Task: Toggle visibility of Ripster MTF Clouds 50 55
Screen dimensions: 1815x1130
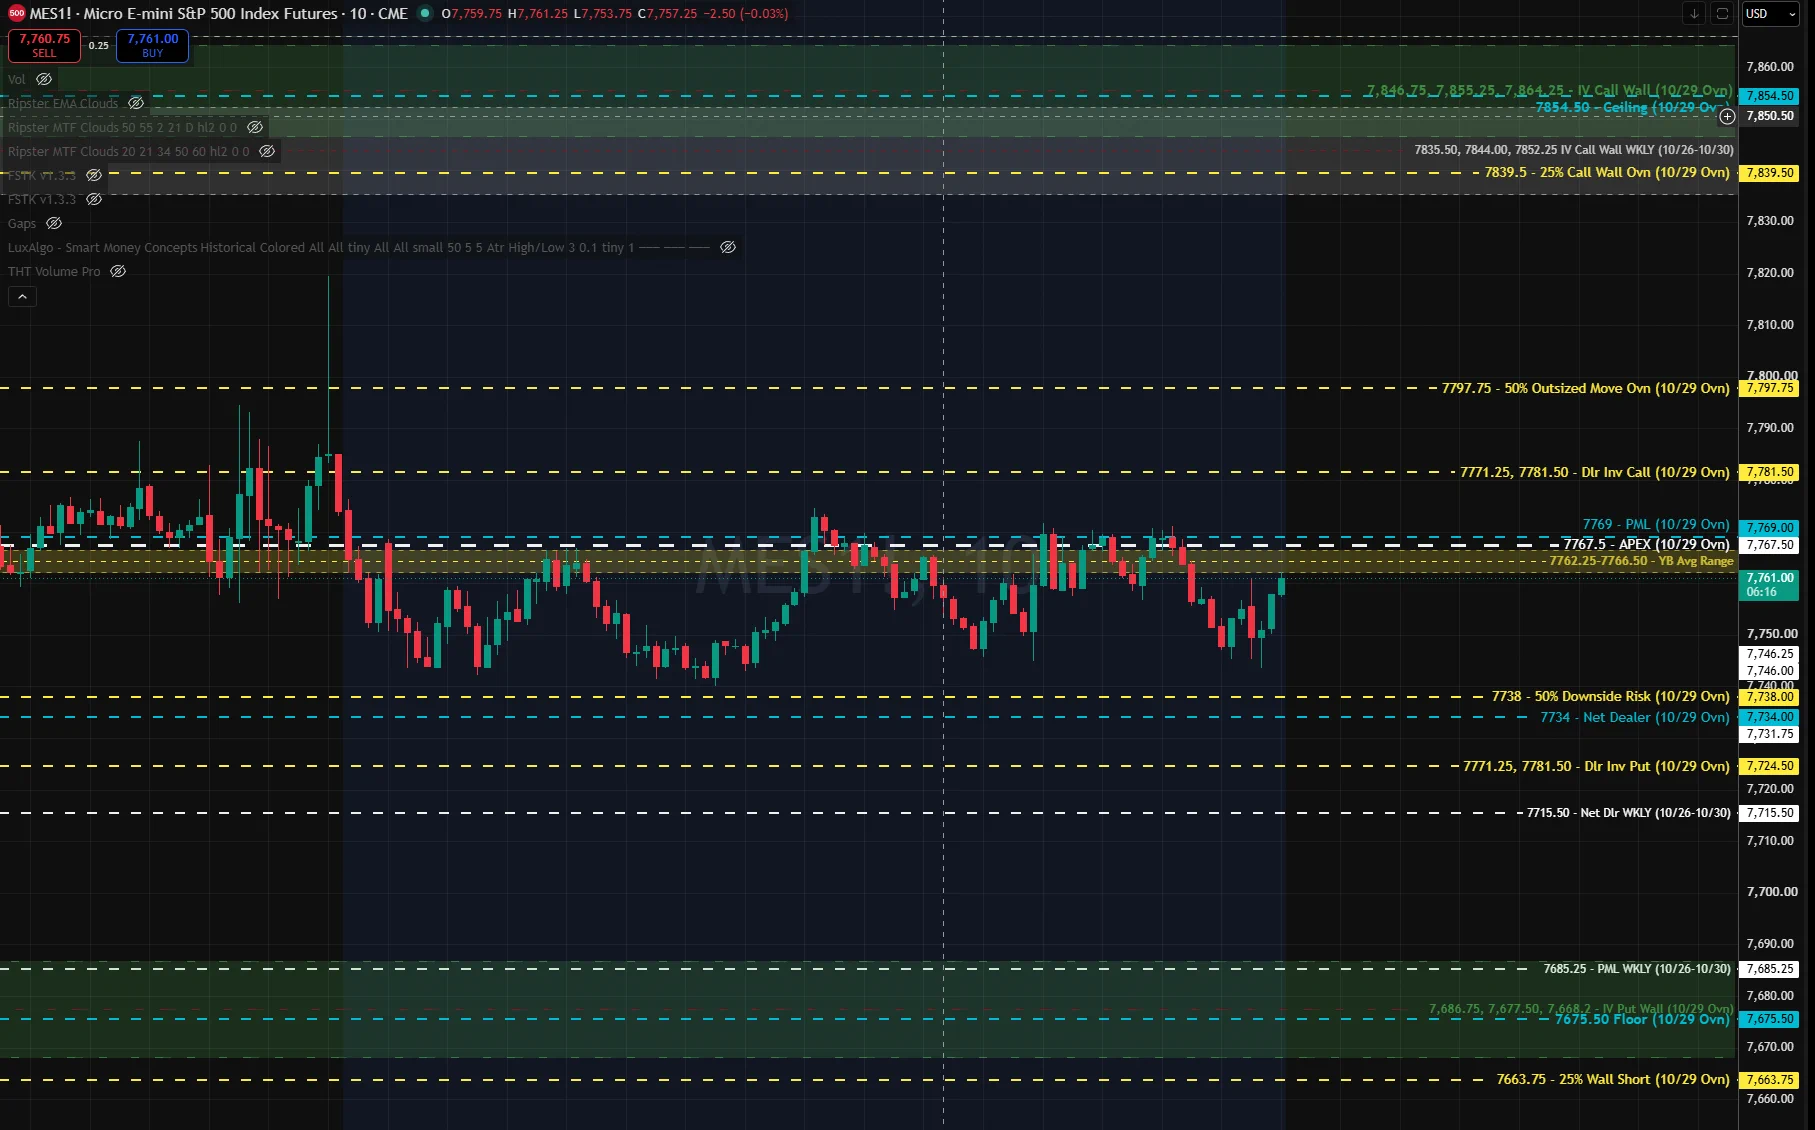Action: (255, 127)
